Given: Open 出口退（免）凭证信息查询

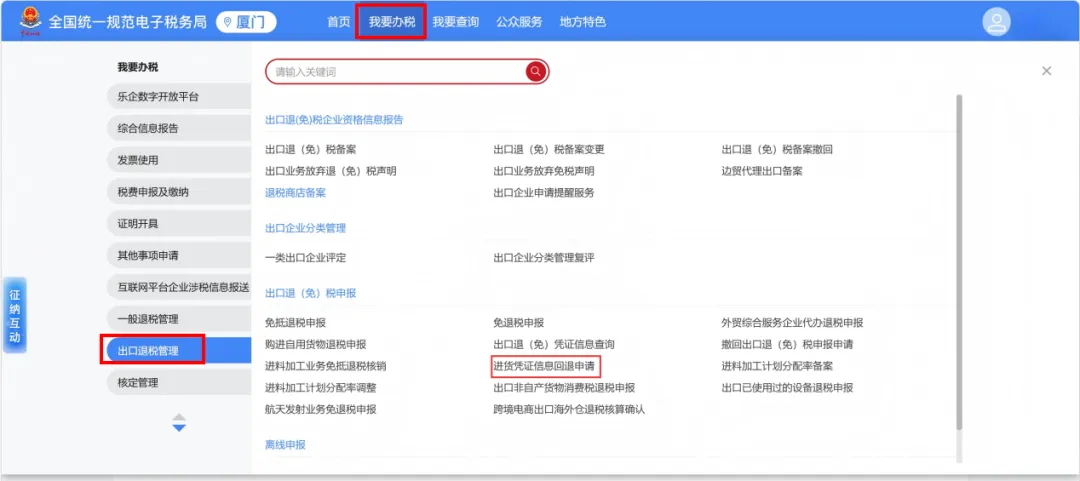Looking at the screenshot, I should coord(554,344).
